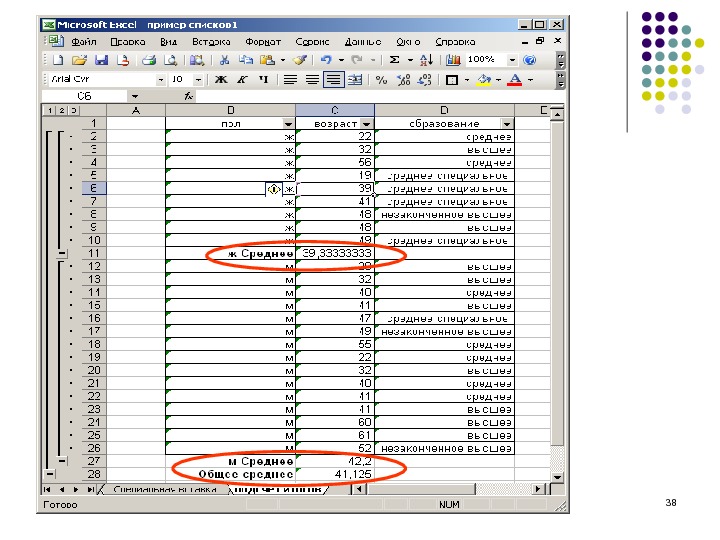720x540 pixels.
Task: Toggle Bold formatting button
Action: click(220, 79)
